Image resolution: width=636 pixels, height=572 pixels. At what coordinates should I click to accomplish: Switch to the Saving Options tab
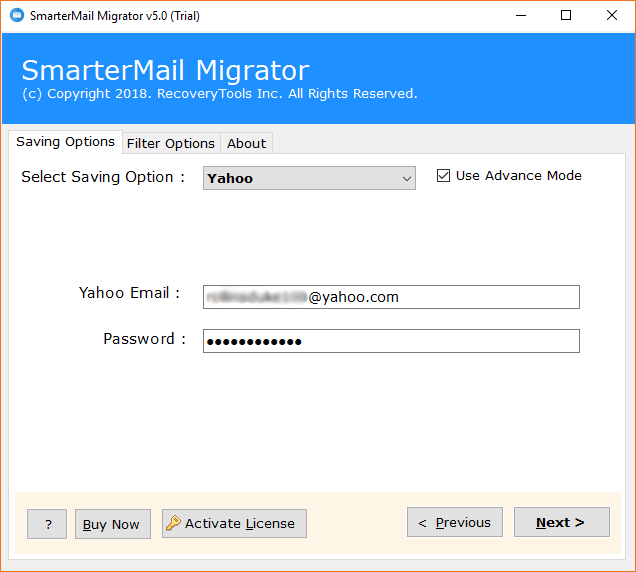(x=65, y=142)
